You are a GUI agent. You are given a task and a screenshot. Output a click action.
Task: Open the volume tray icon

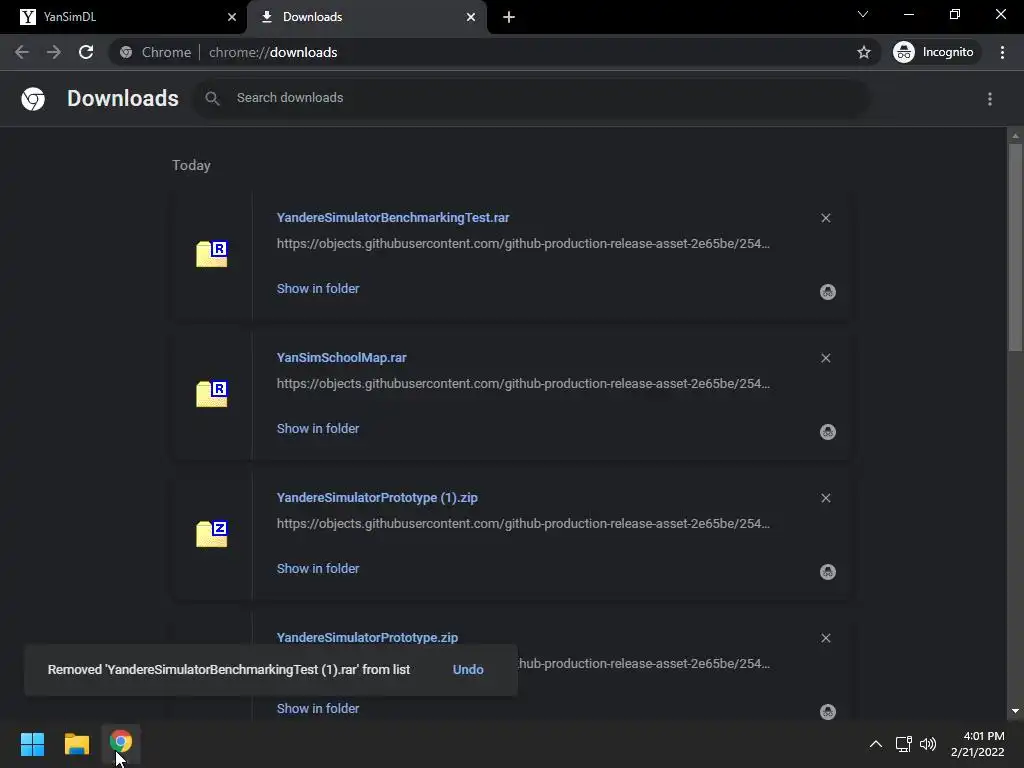coord(927,744)
